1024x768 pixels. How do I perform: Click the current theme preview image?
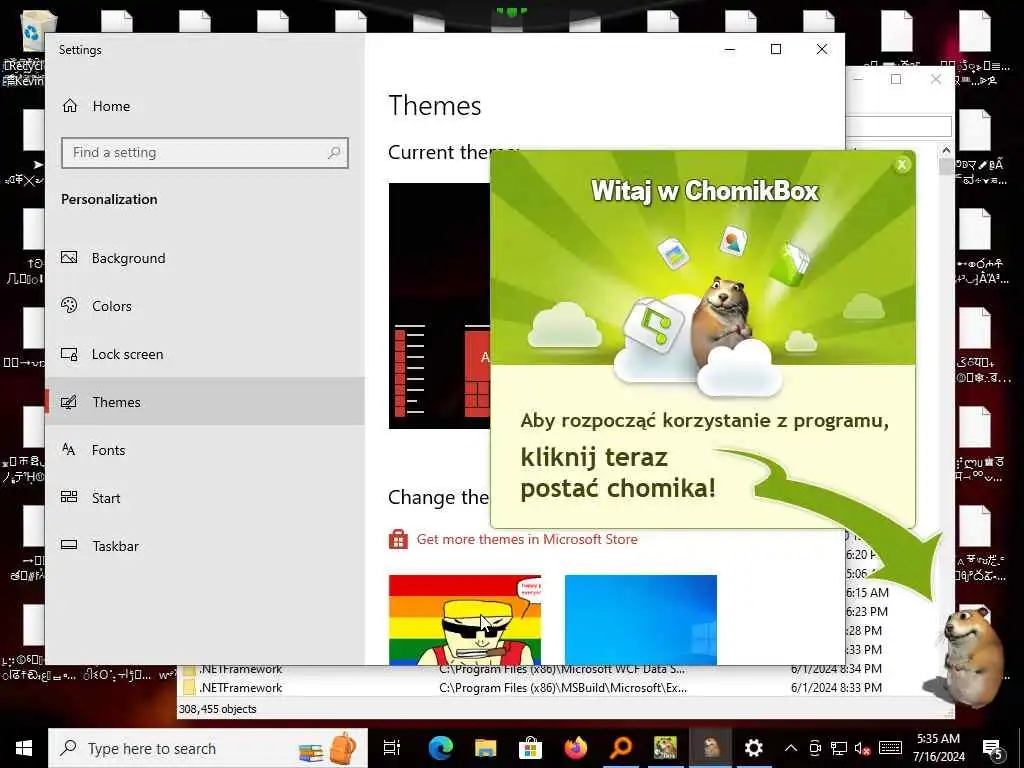440,306
